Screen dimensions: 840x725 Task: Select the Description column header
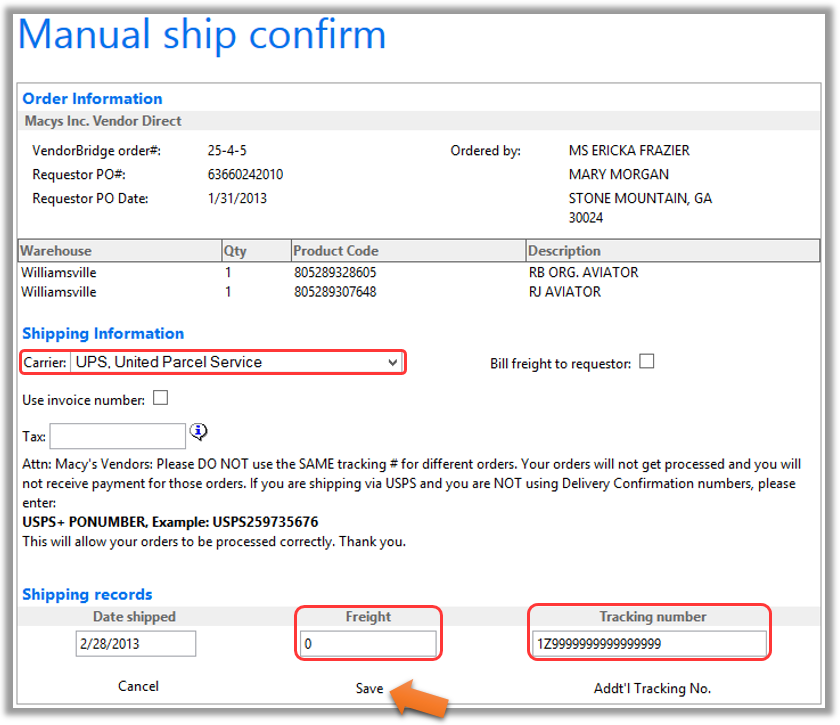tap(673, 251)
